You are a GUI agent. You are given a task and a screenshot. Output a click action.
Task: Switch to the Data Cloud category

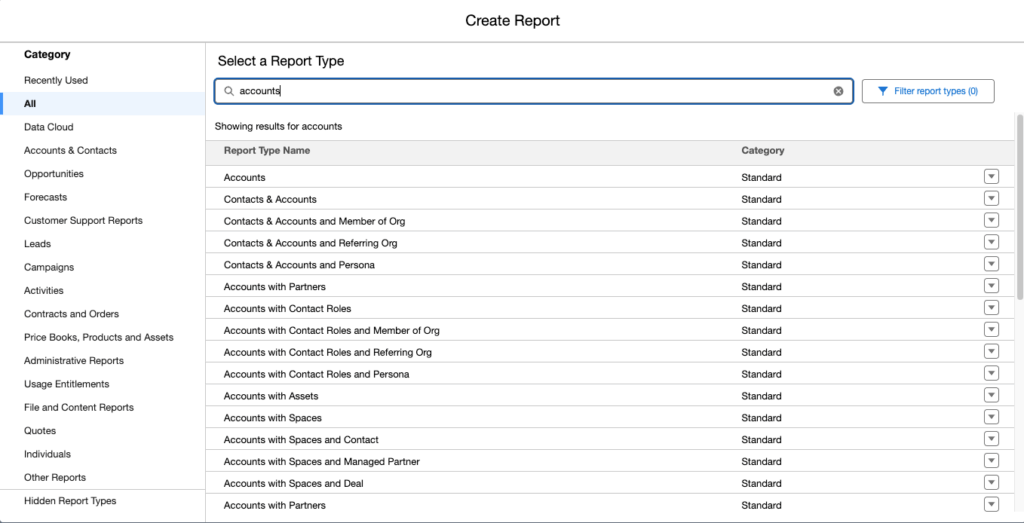49,127
